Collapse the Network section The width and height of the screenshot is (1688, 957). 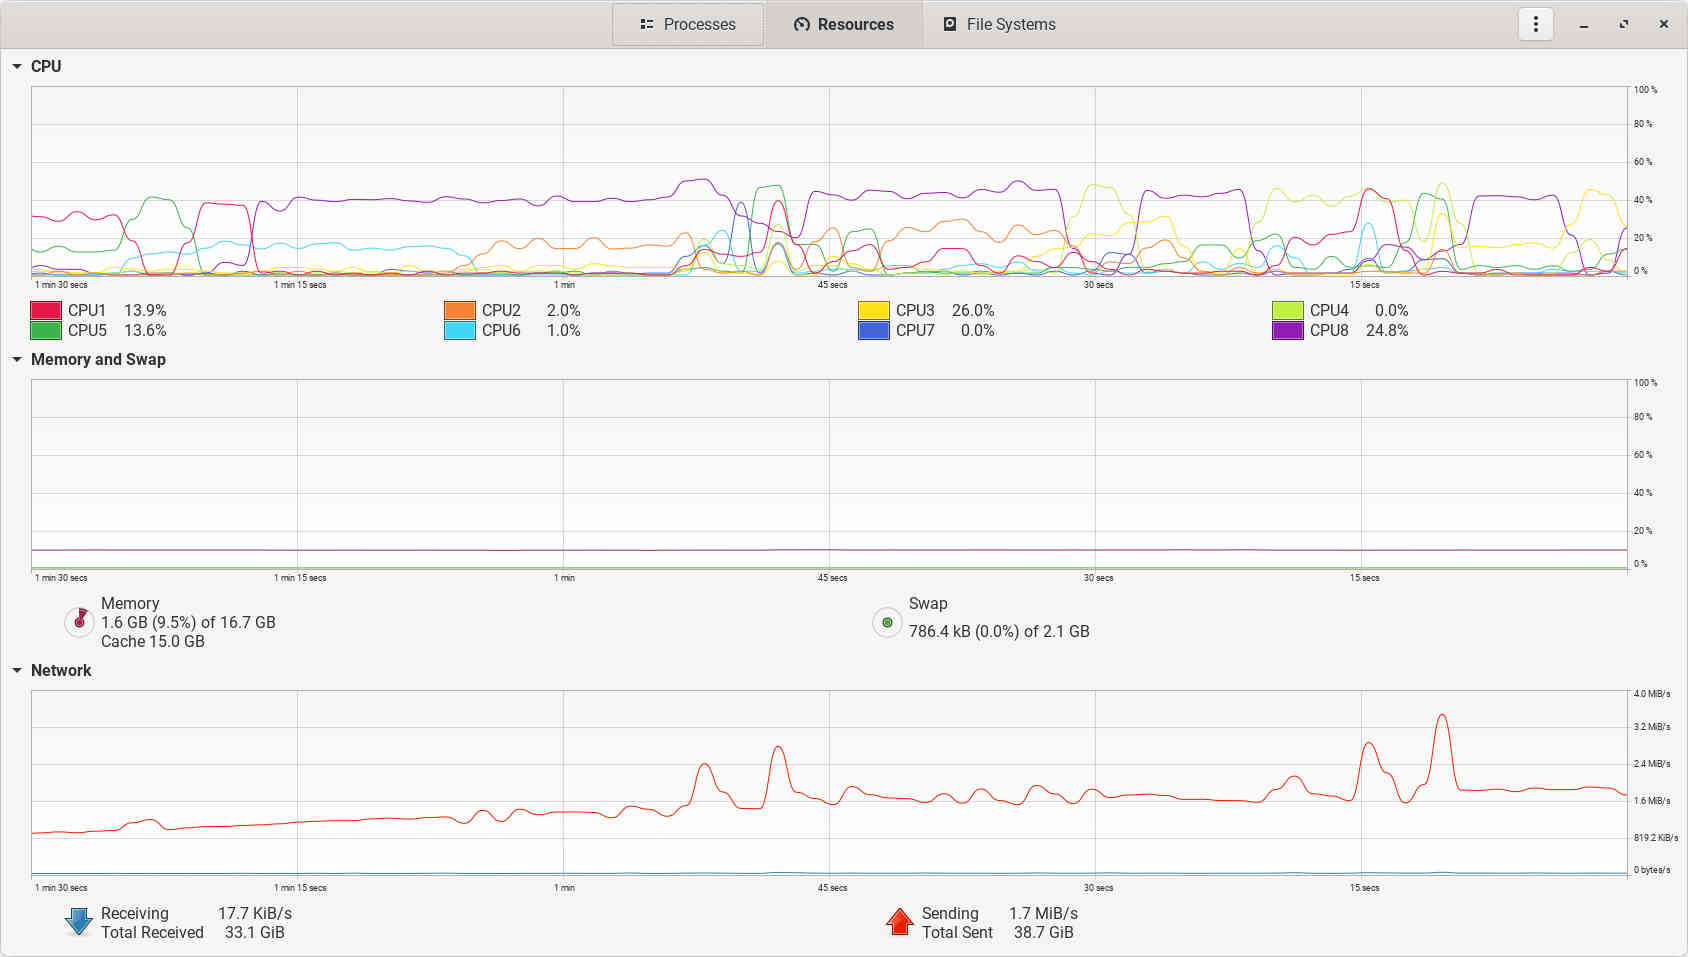17,670
